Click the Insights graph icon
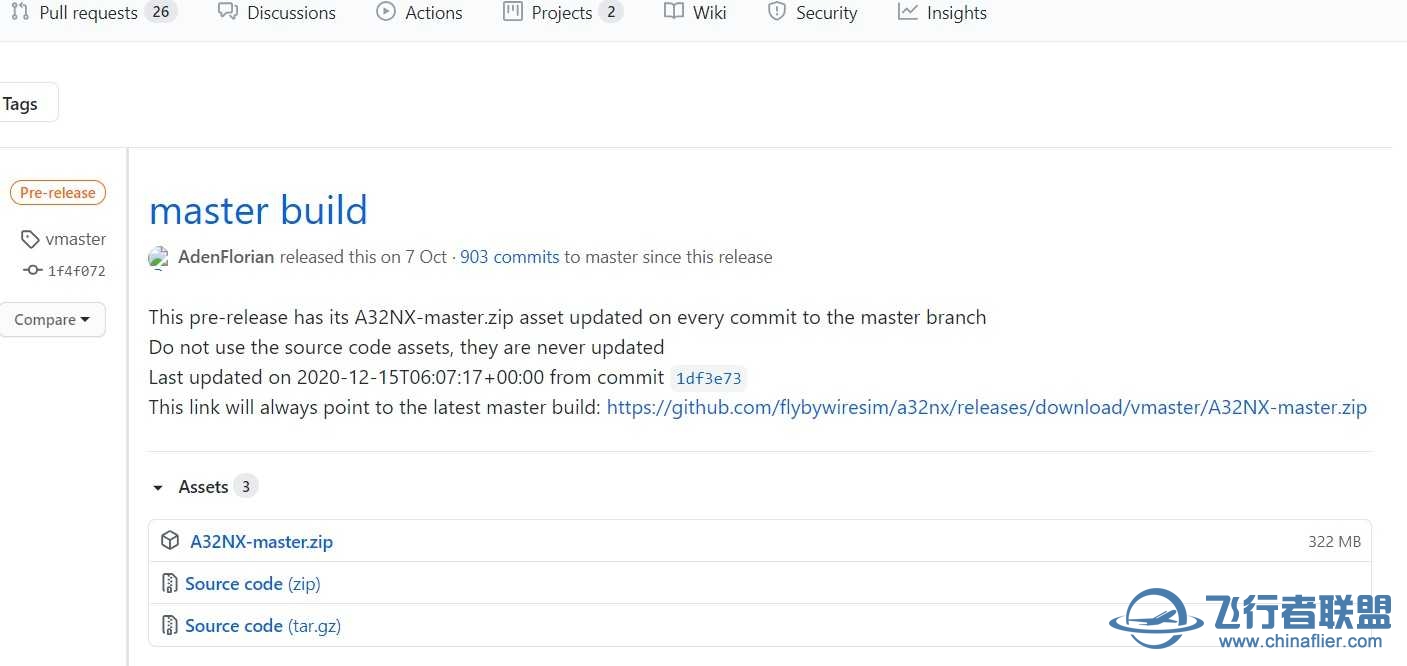Viewport: 1407px width, 666px height. [907, 12]
